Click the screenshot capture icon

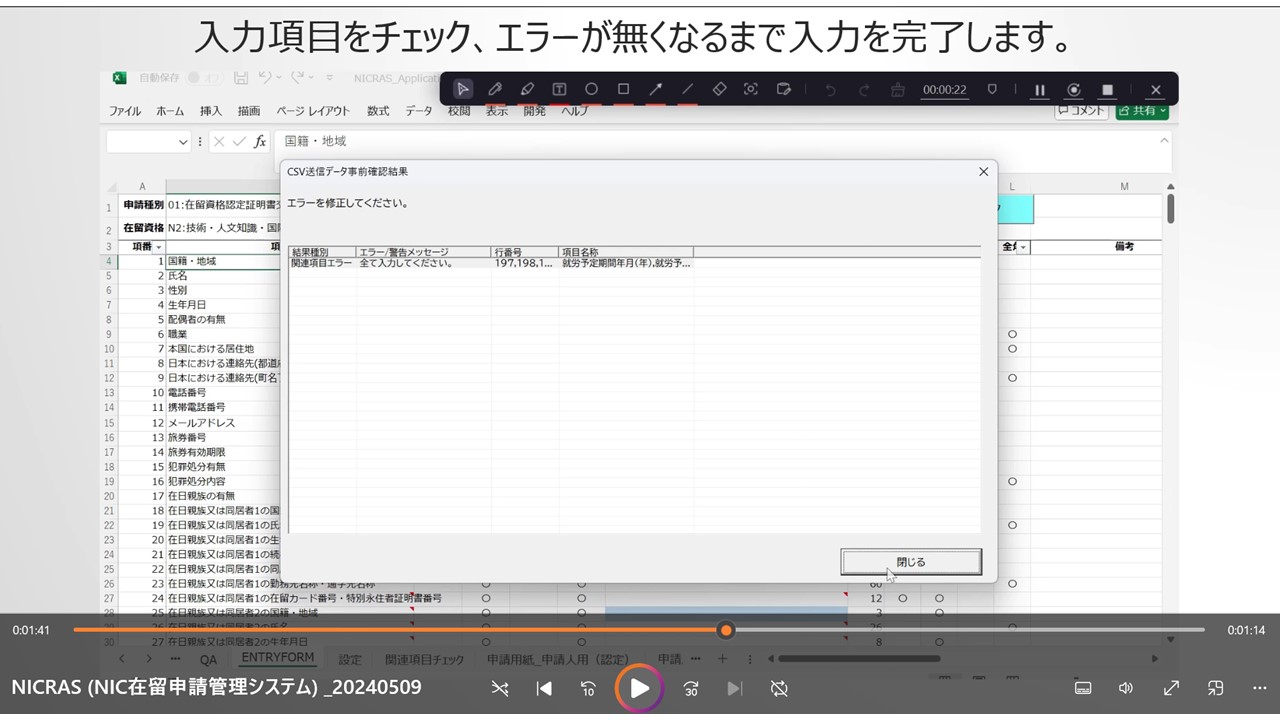point(751,89)
